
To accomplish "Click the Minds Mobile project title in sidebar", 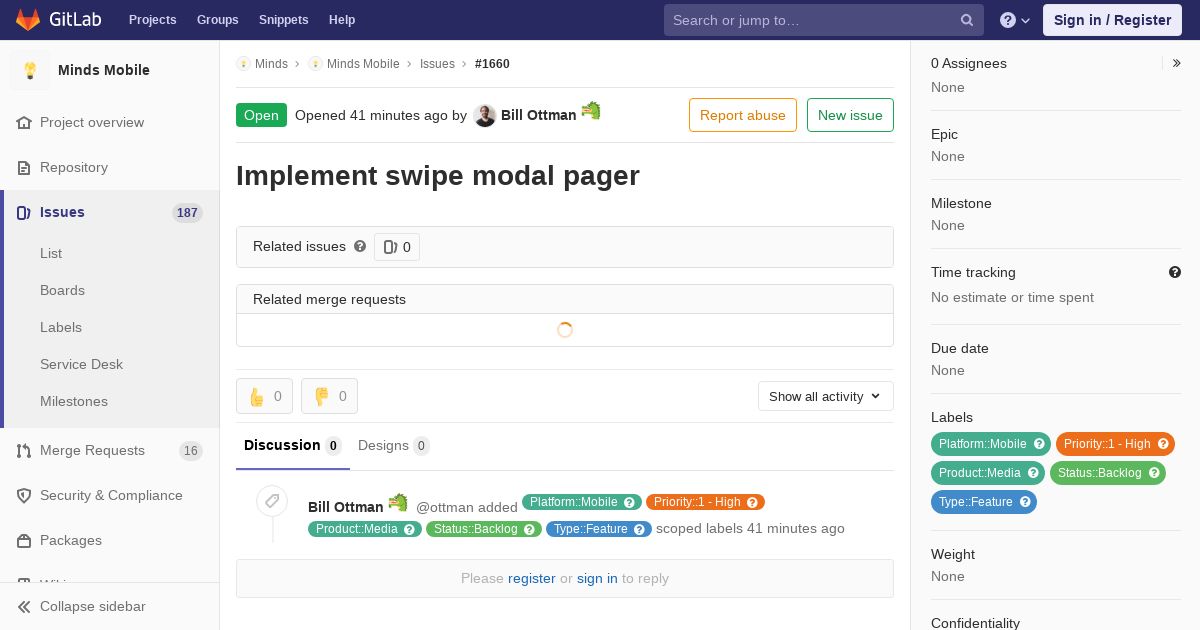I will click(104, 70).
